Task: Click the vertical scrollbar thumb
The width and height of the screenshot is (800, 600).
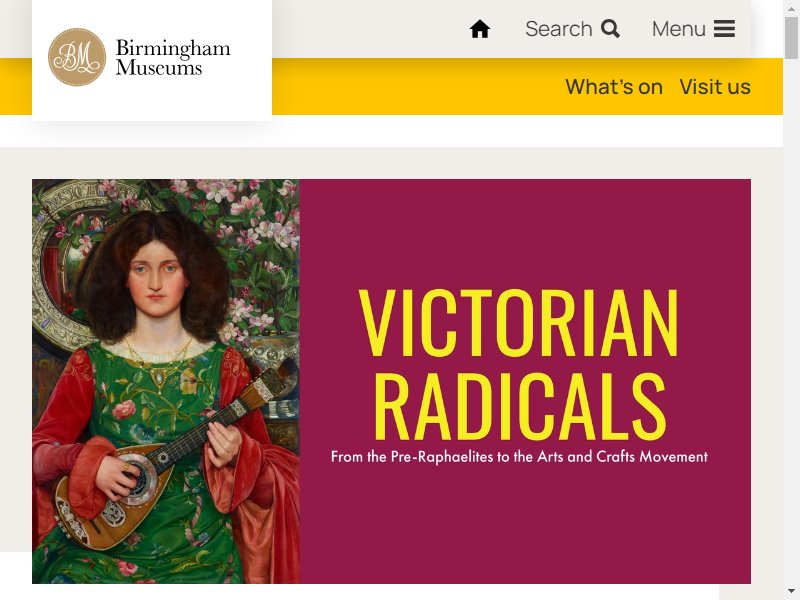Action: (x=791, y=37)
